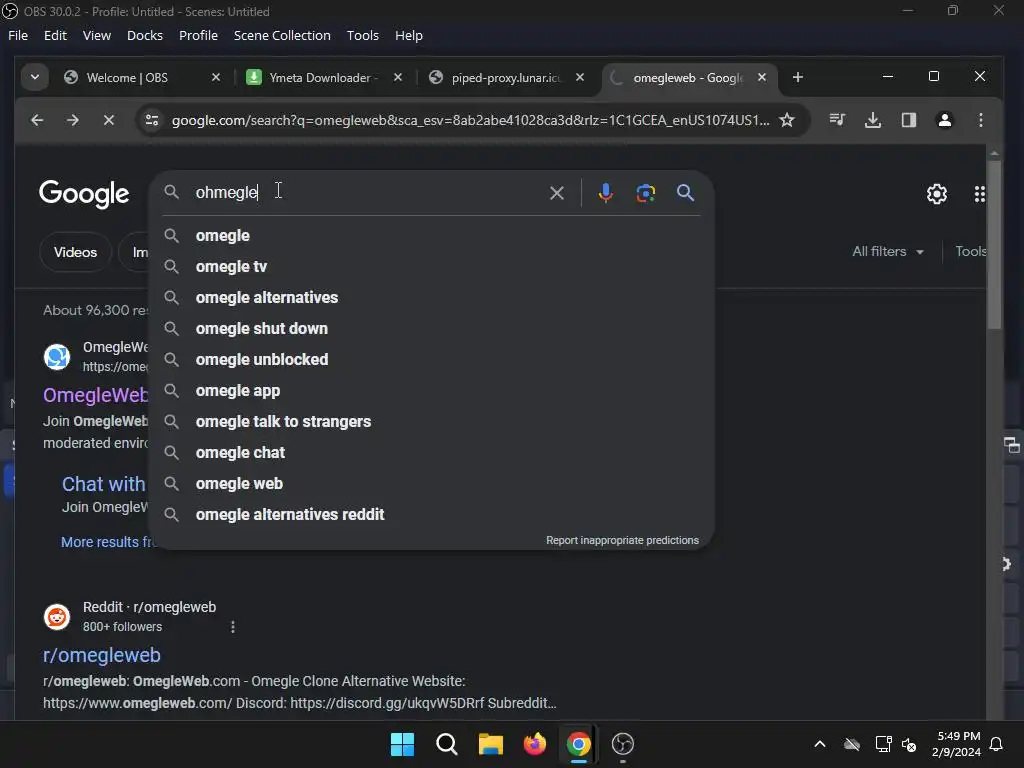Open the OBS View menu
The width and height of the screenshot is (1024, 768).
coord(97,35)
